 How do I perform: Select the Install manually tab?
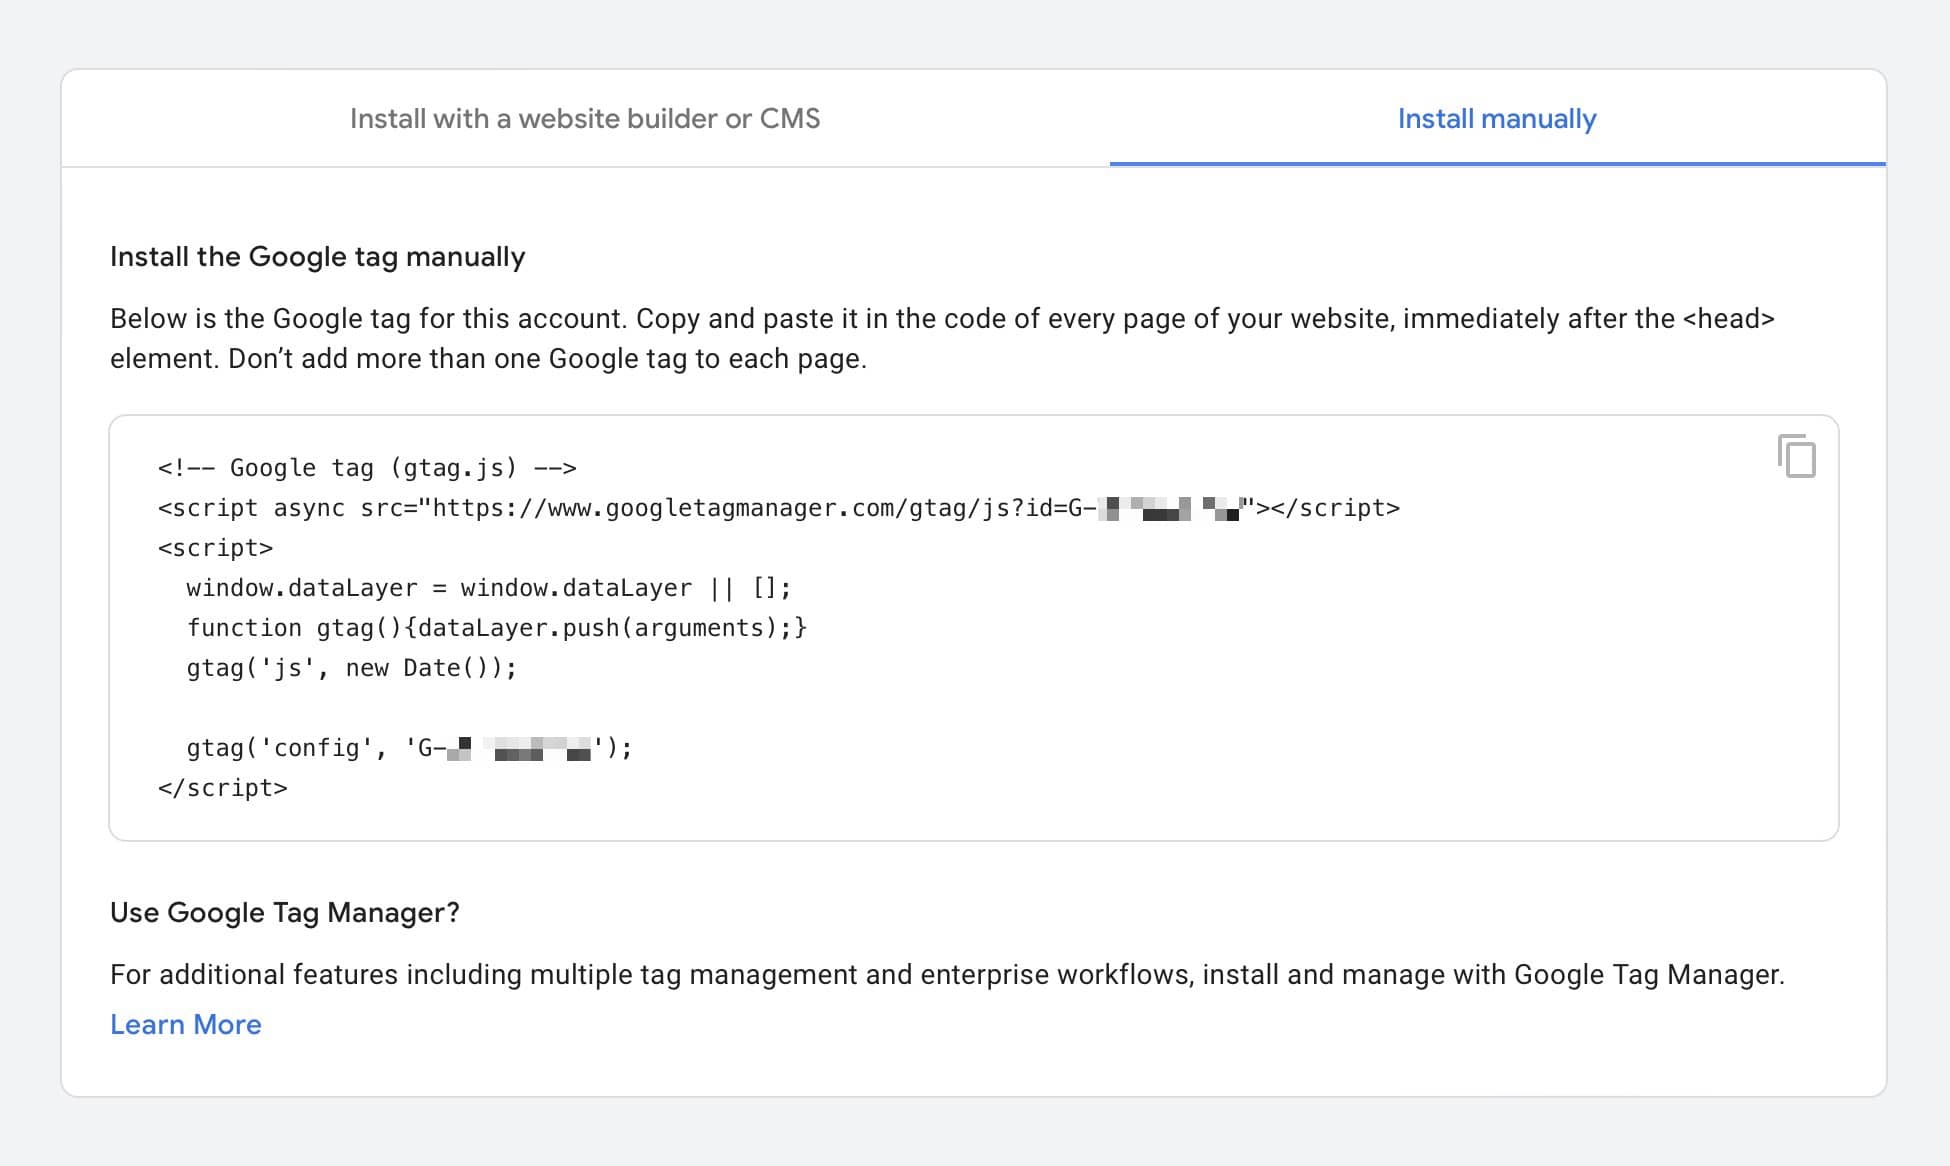pyautogui.click(x=1496, y=118)
